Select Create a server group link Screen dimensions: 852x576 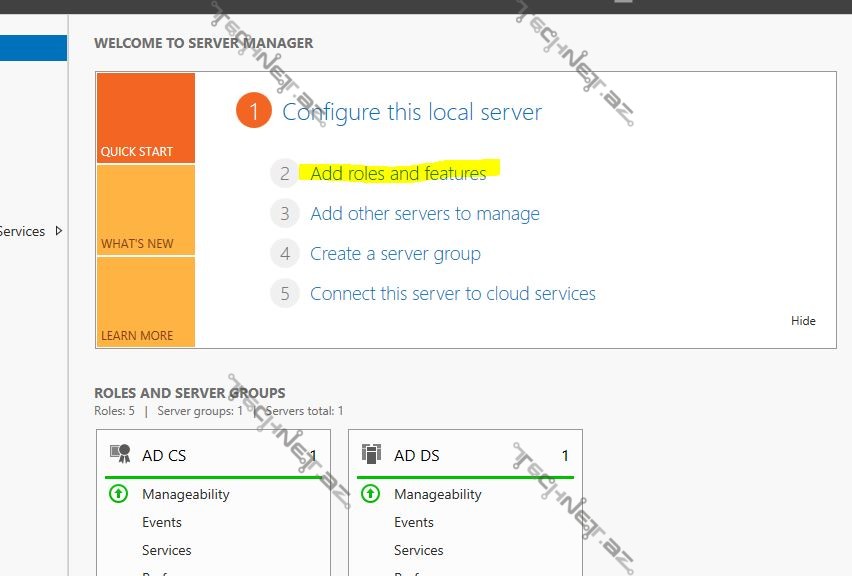tap(395, 254)
